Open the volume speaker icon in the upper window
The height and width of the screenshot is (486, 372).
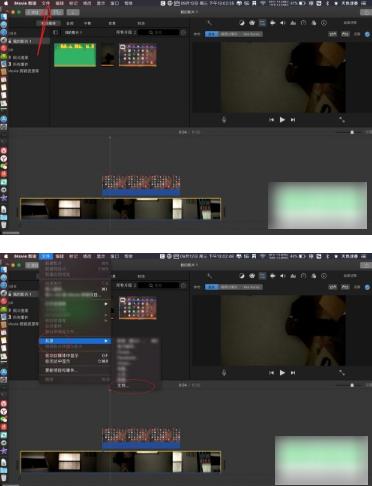point(283,23)
